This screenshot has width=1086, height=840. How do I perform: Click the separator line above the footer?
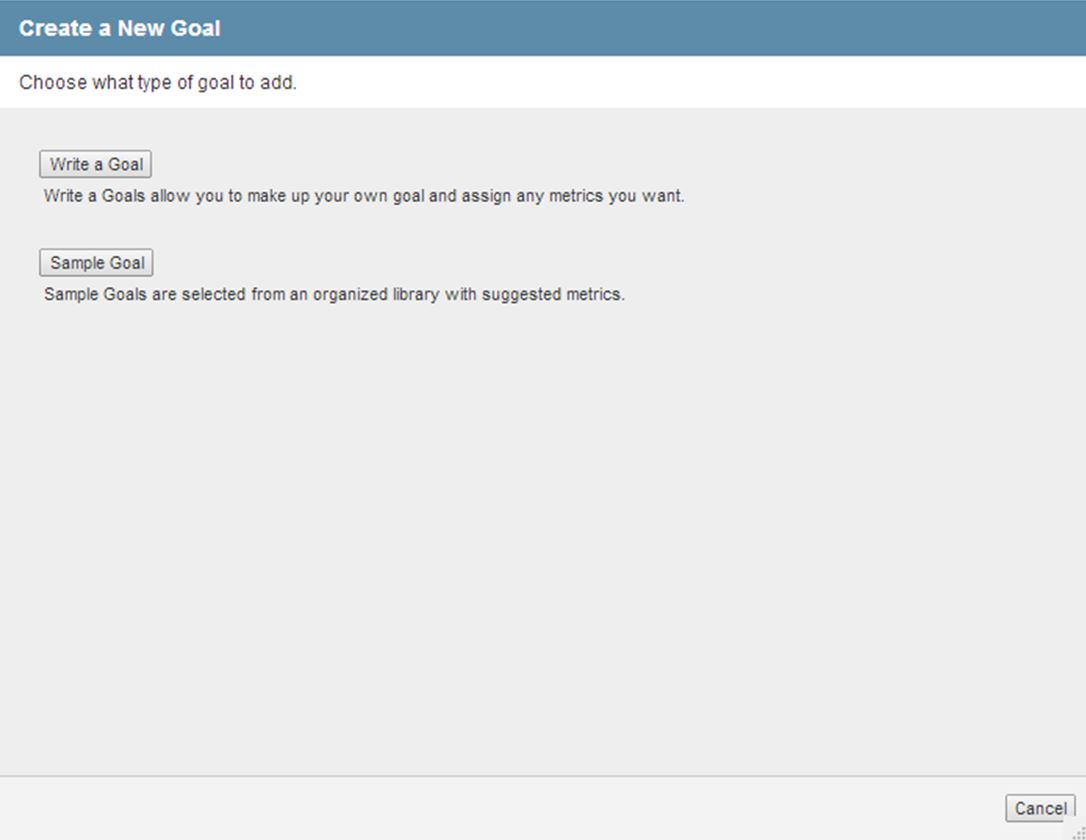tap(540, 776)
